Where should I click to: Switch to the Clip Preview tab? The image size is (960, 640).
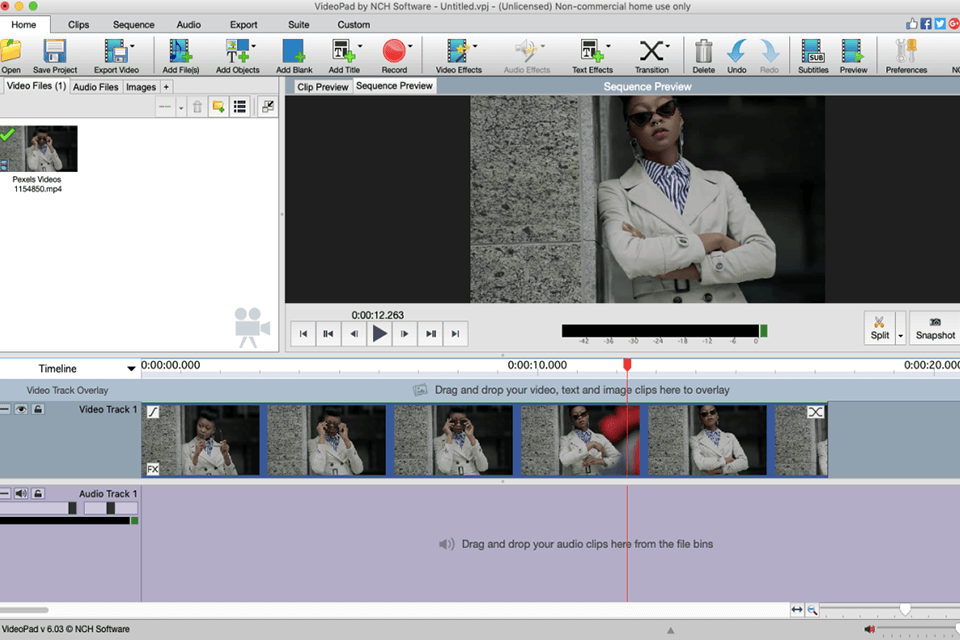click(x=323, y=87)
